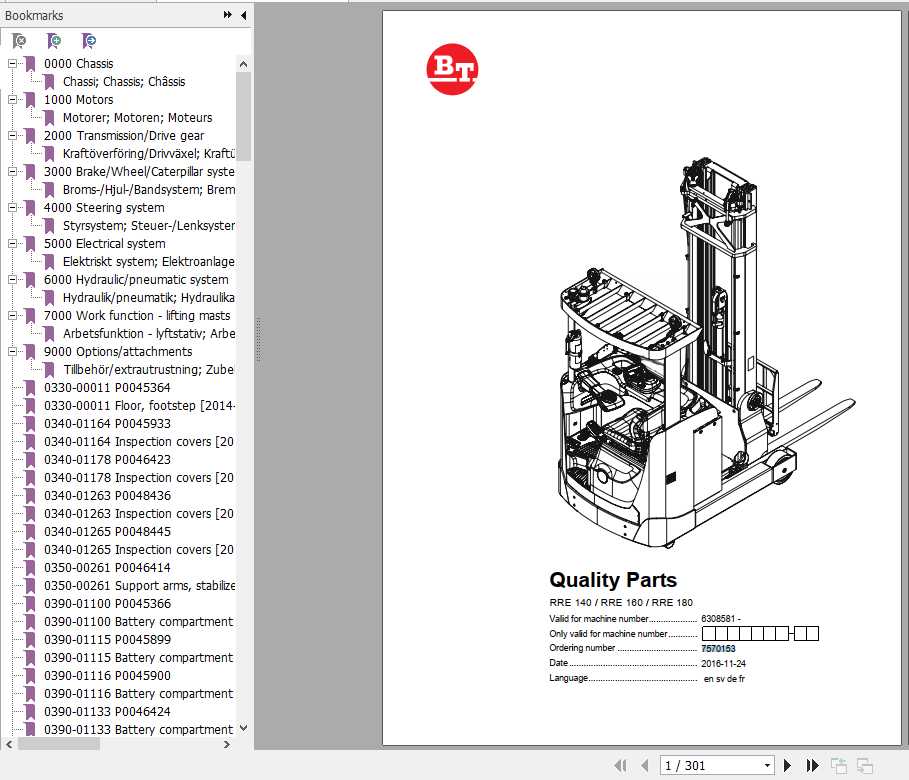
Task: Click the Bookmarks panel title
Action: (35, 15)
